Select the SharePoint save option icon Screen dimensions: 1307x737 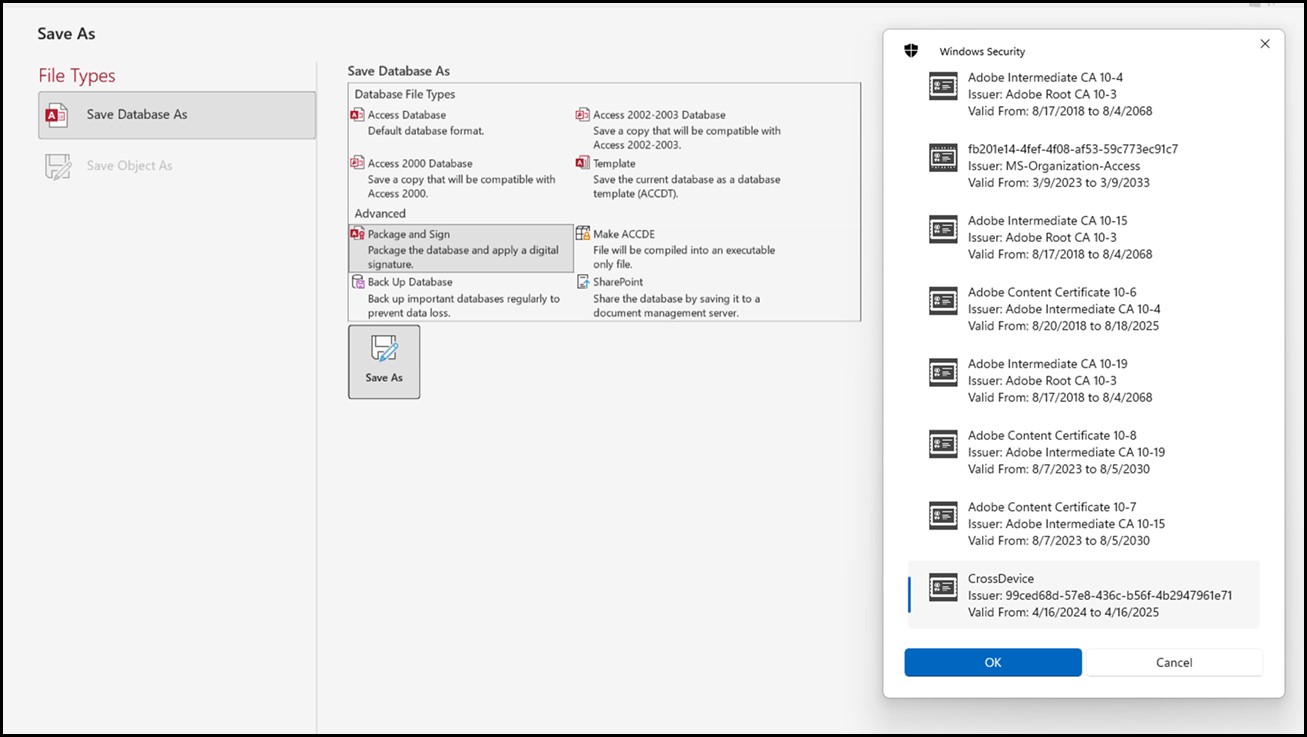point(582,282)
